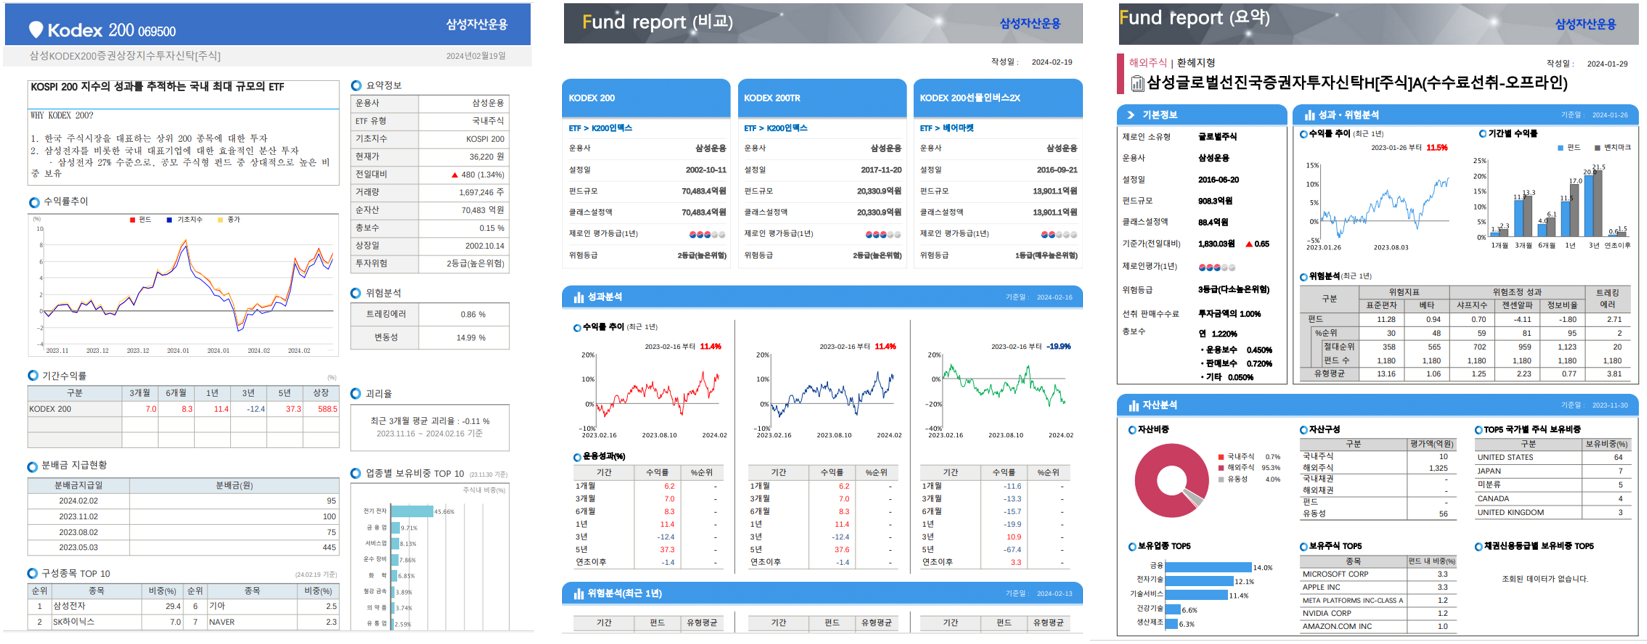Image resolution: width=1647 pixels, height=644 pixels.
Task: Click the bullet icon beside 운용성과(%)
Action: [x=577, y=457]
